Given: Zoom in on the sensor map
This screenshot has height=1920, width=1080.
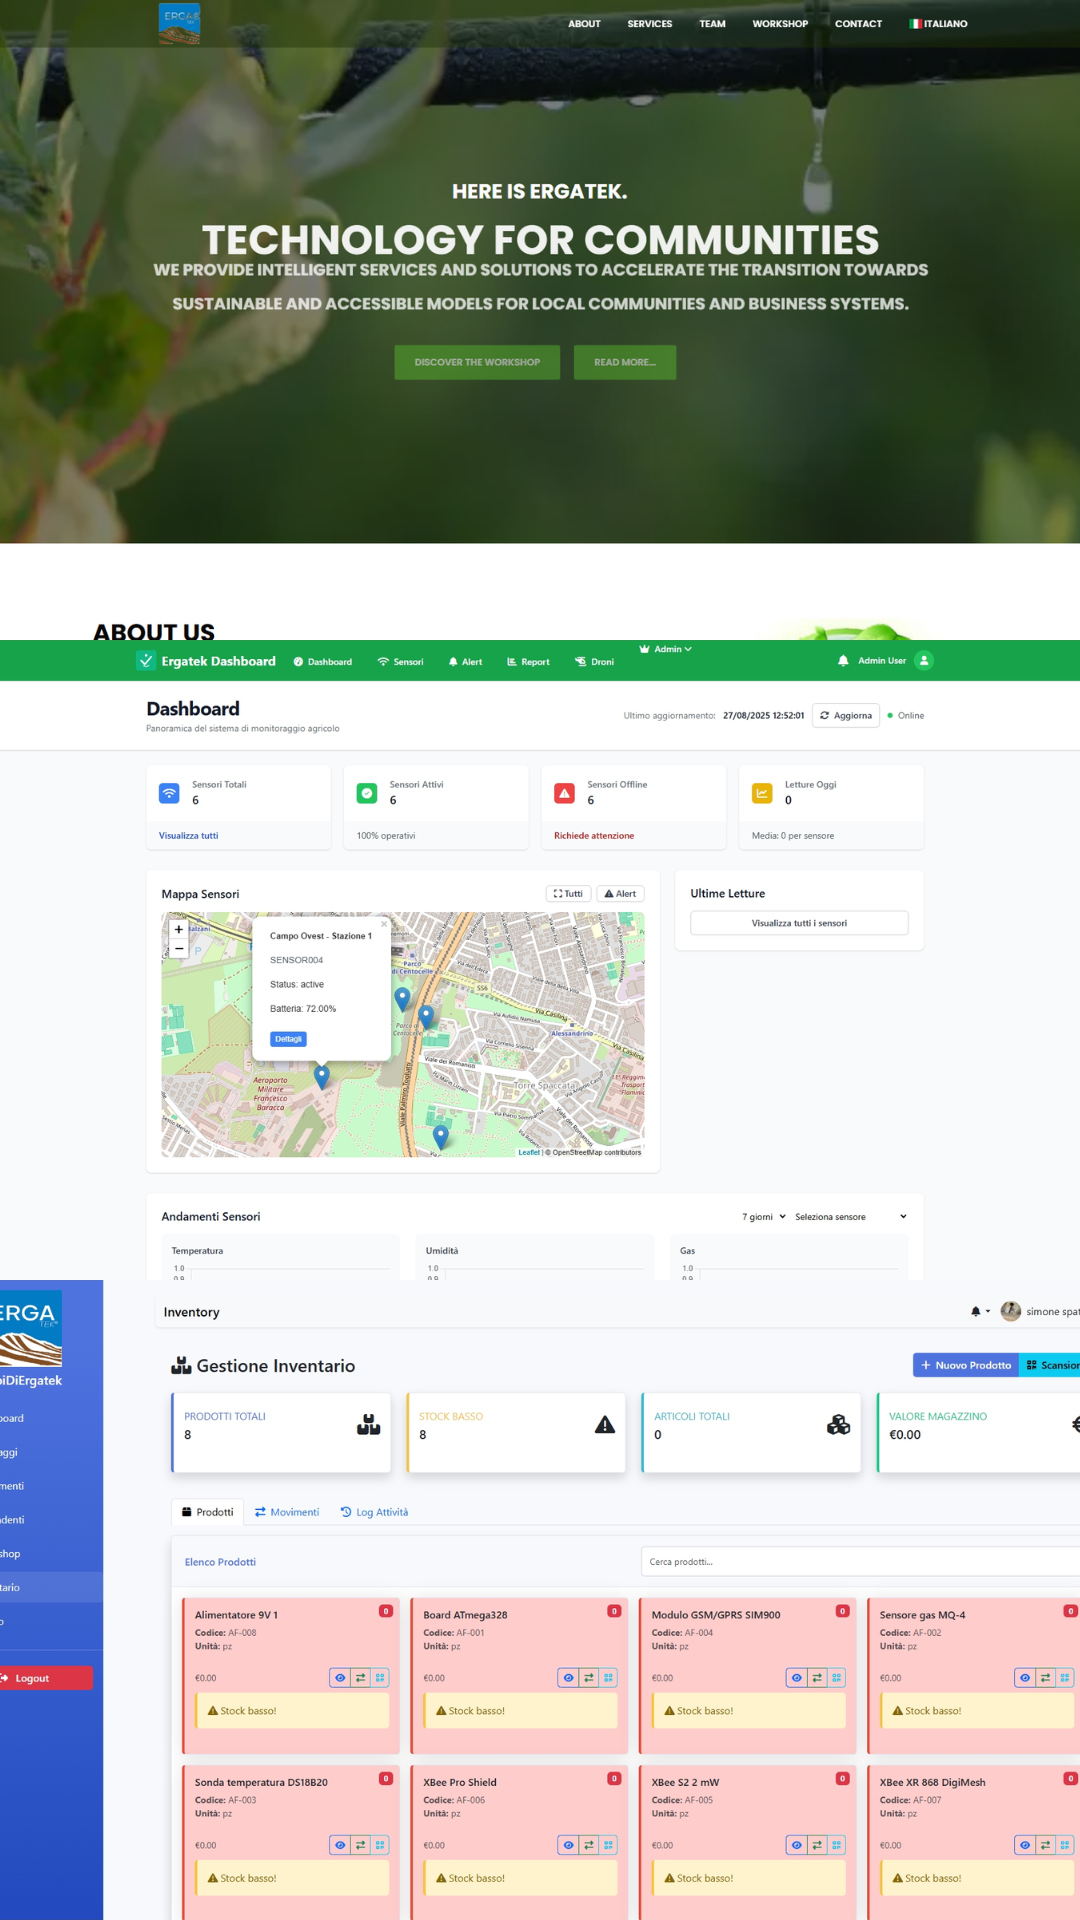Looking at the screenshot, I should 179,930.
